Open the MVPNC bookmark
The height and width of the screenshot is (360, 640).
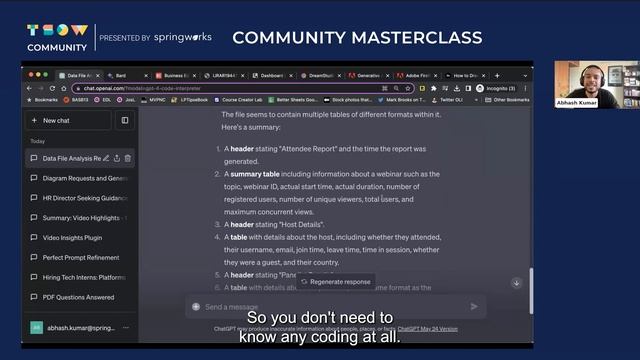(x=153, y=100)
